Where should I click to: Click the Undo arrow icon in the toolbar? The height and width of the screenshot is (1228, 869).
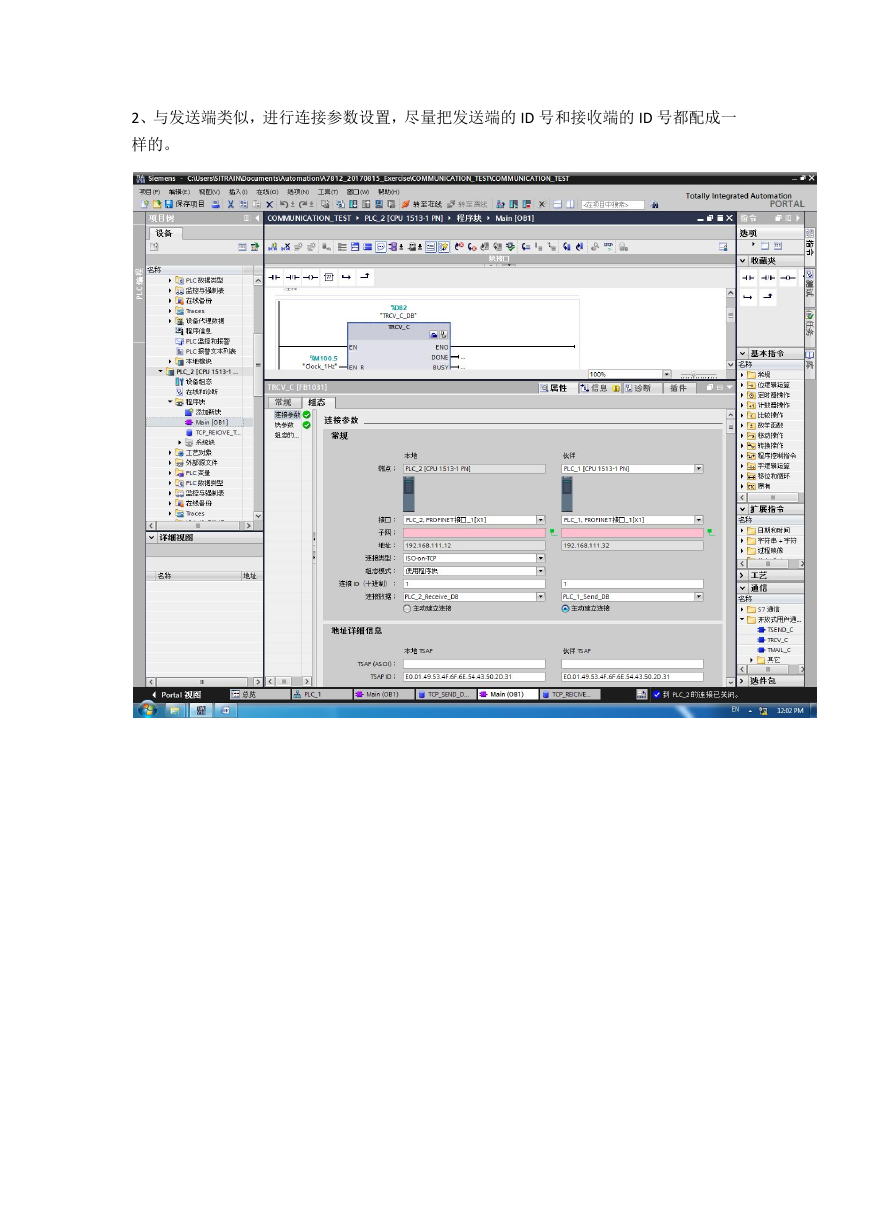(x=284, y=203)
